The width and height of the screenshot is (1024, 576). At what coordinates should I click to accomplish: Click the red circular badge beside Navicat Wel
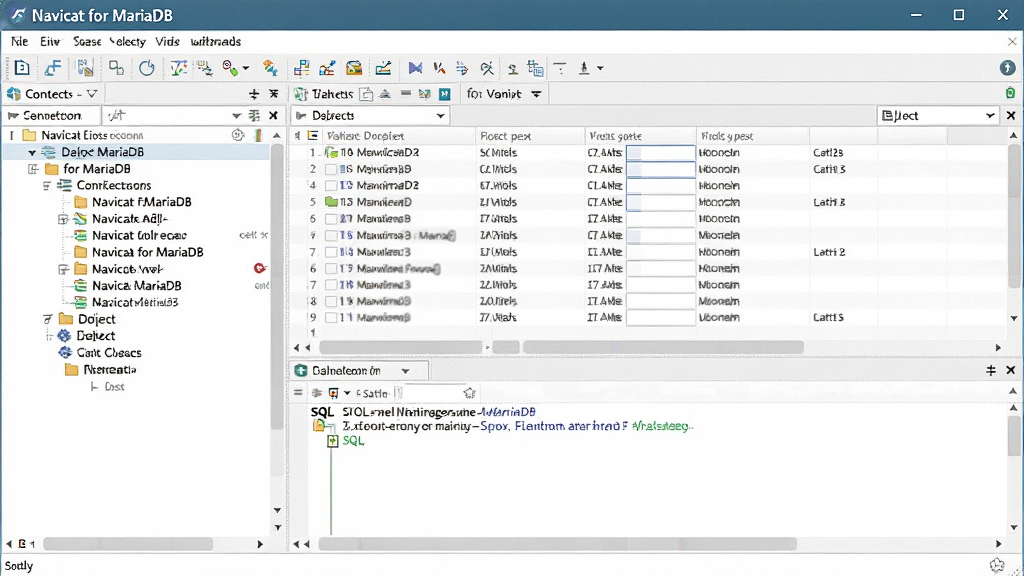coord(259,268)
